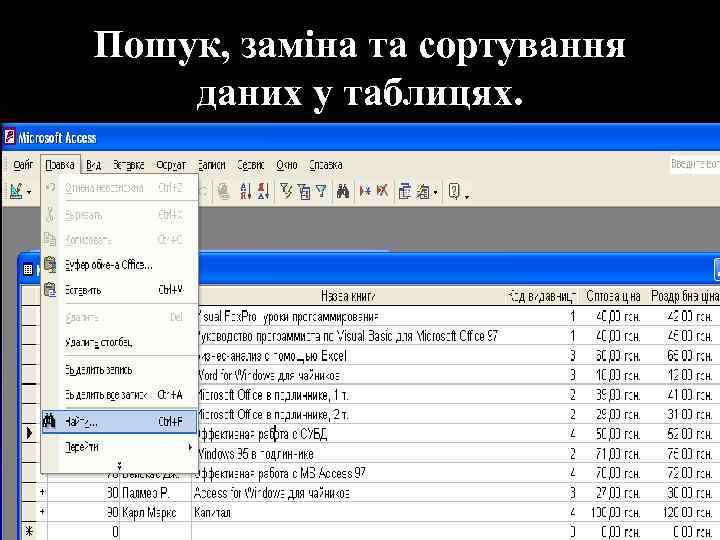Select the Назва книги column header
The width and height of the screenshot is (720, 540).
pyautogui.click(x=349, y=296)
